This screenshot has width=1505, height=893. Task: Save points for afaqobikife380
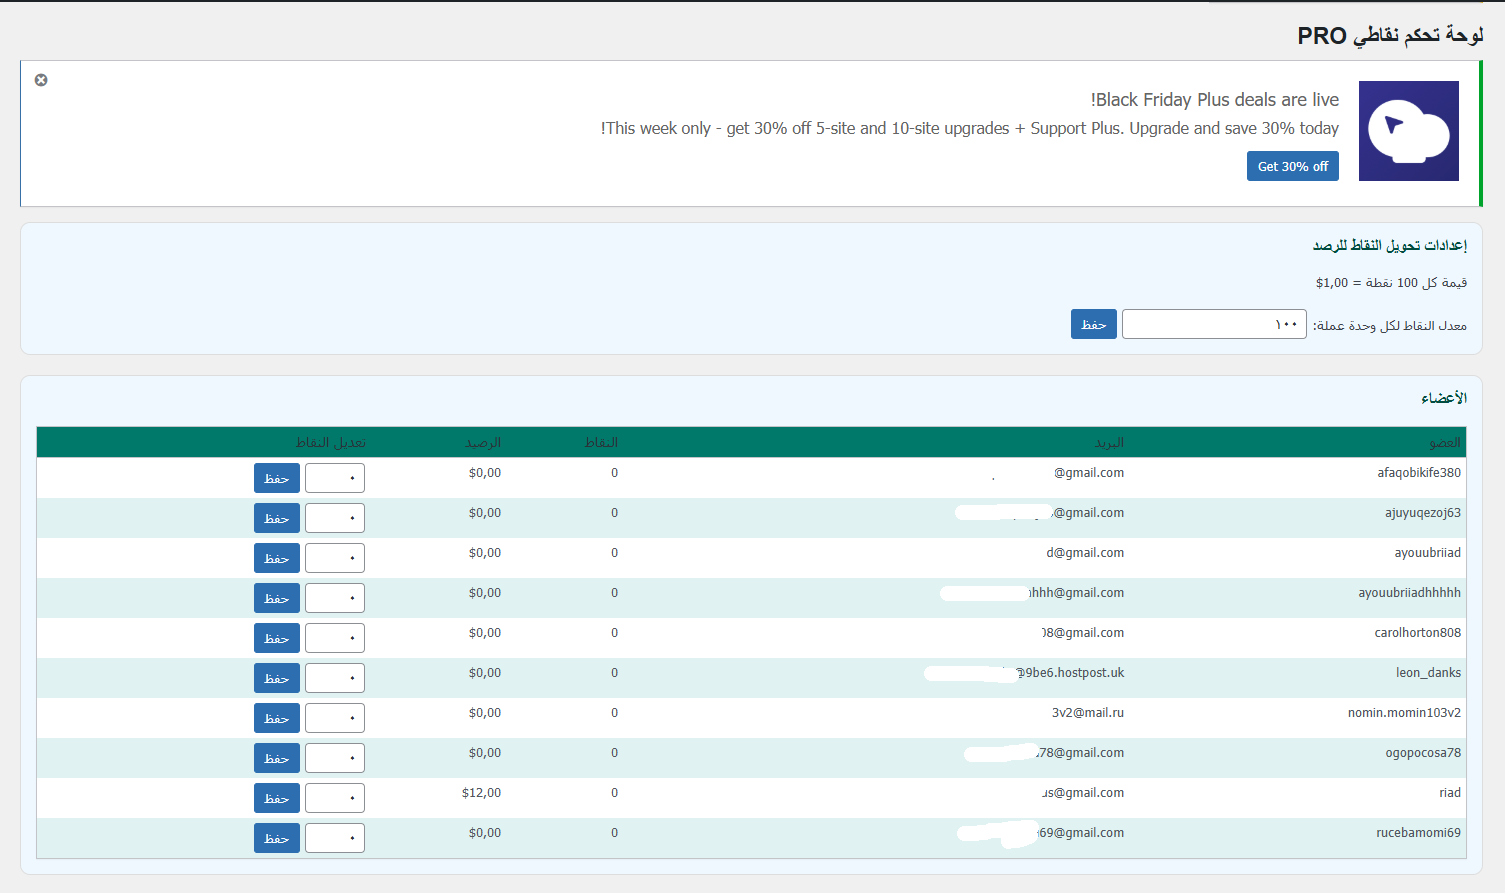[276, 478]
